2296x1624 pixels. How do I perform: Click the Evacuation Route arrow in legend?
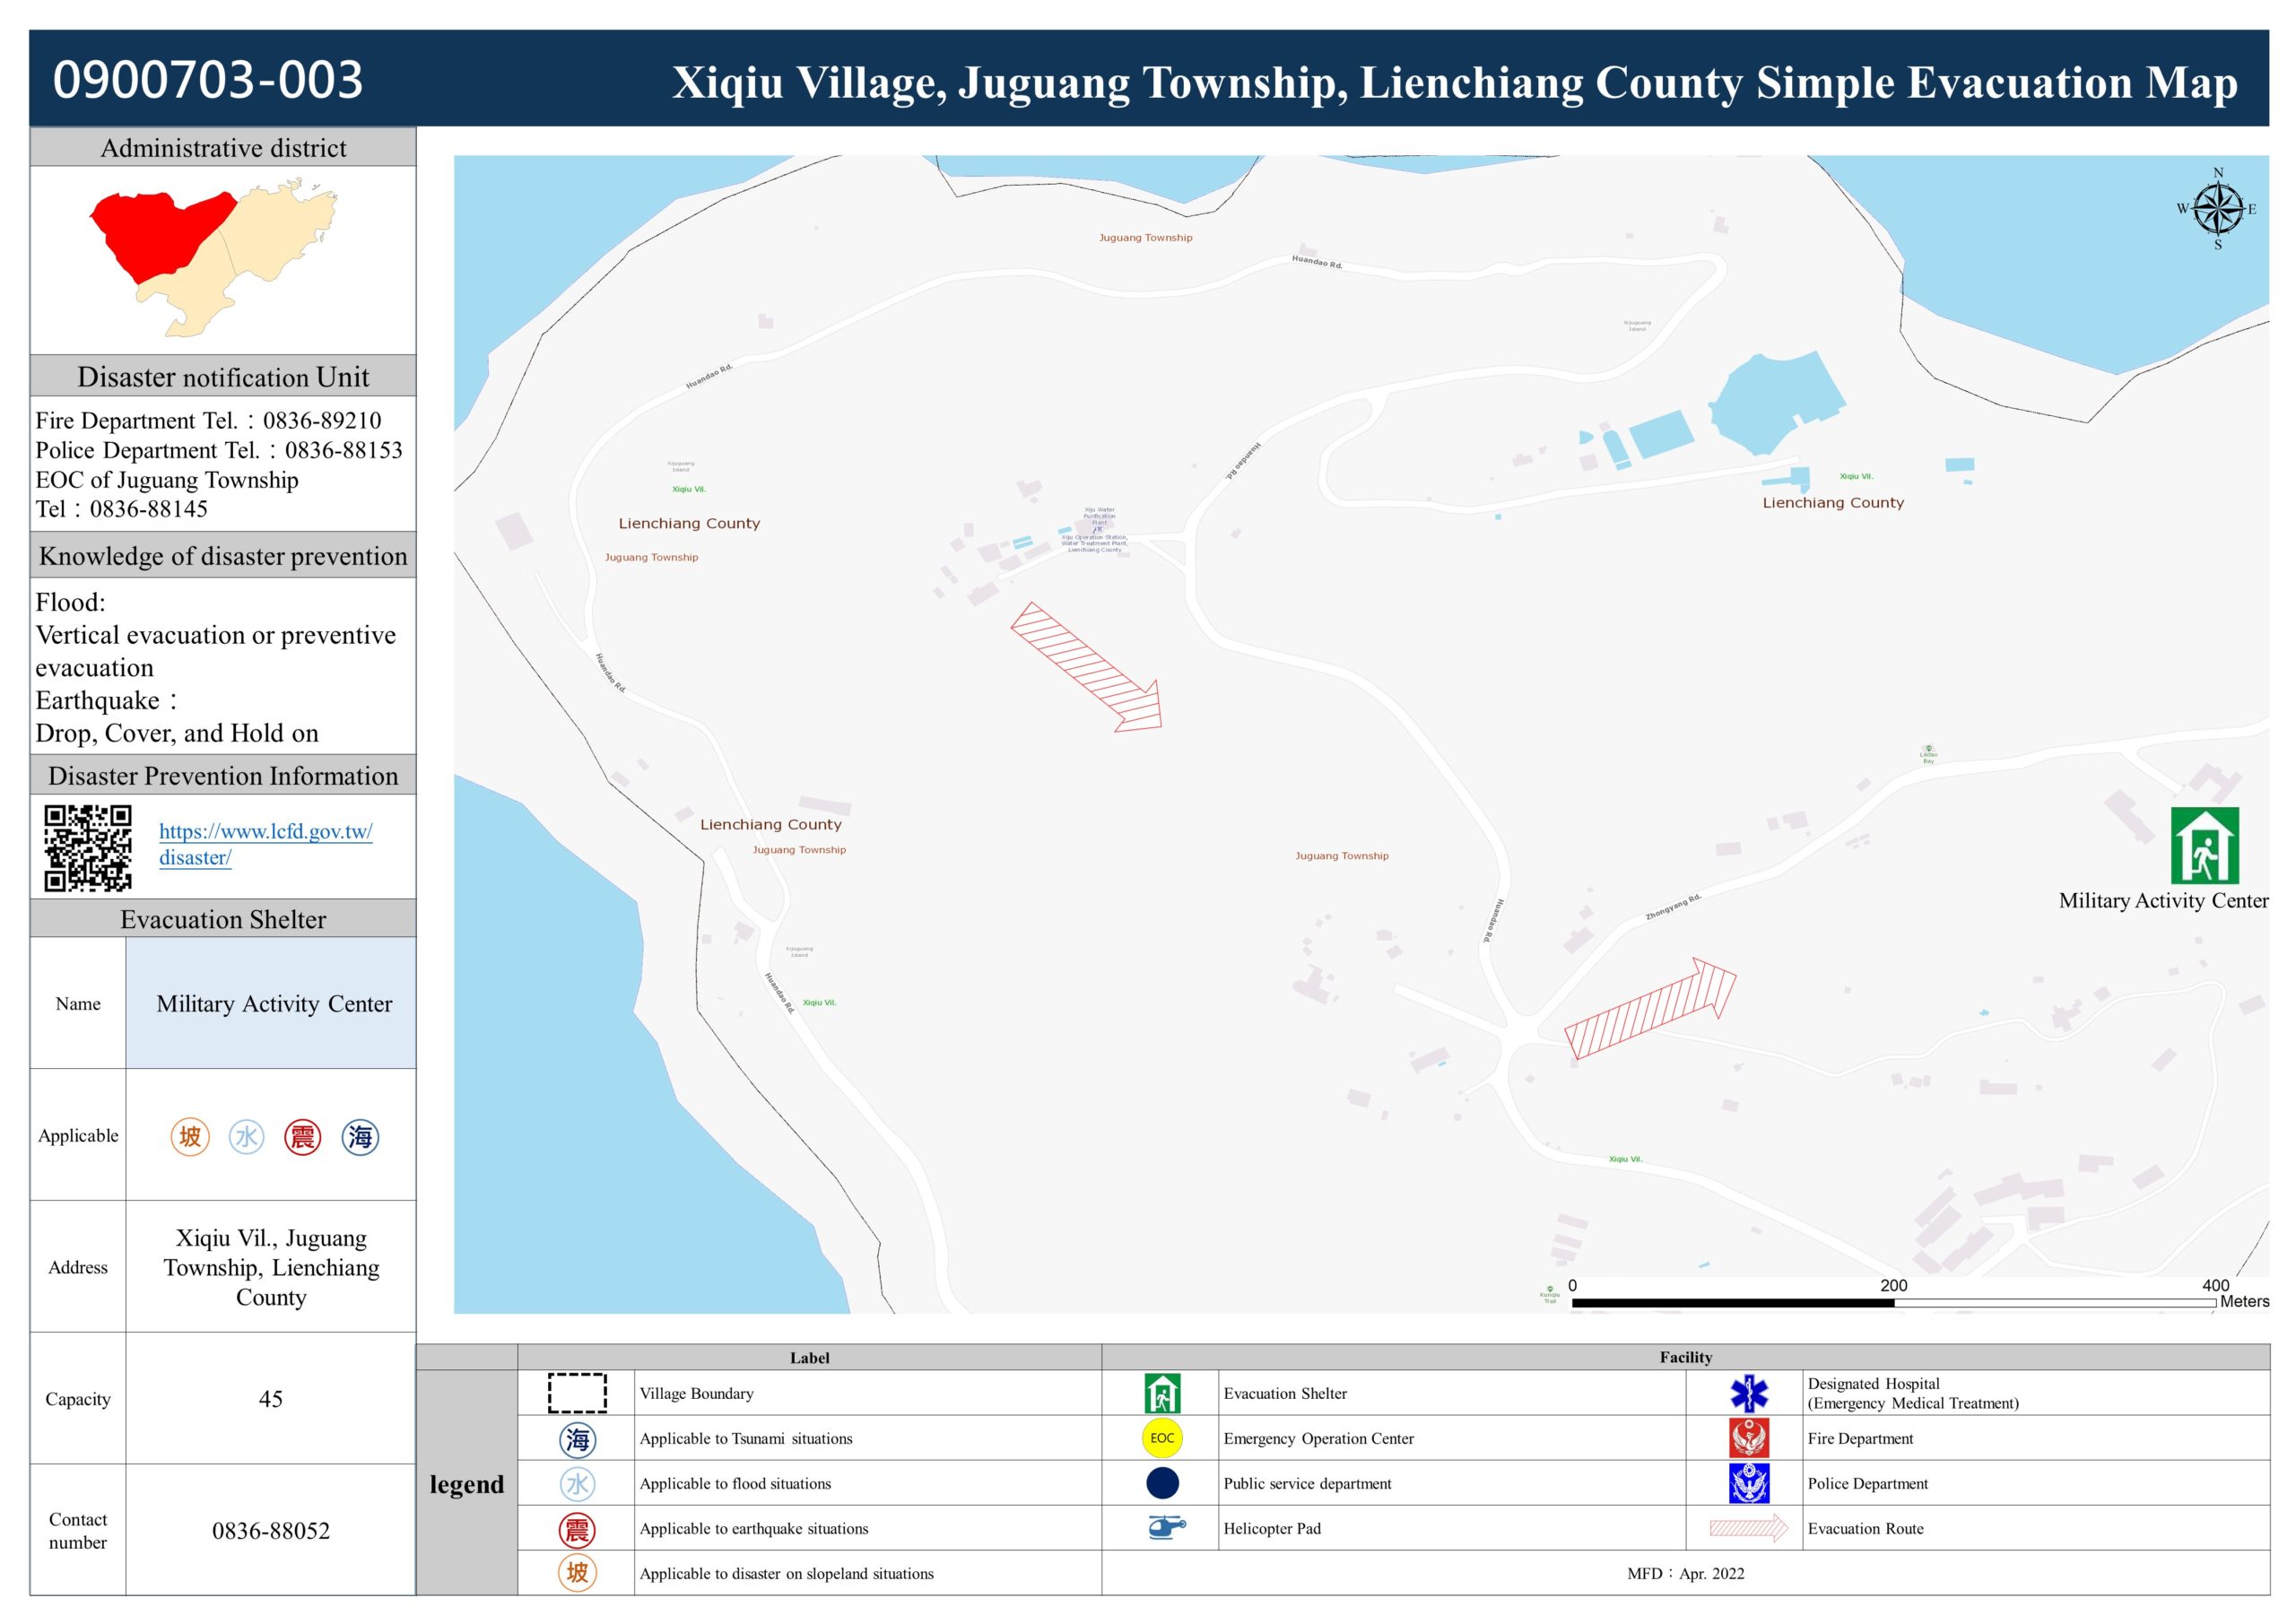click(x=1748, y=1528)
